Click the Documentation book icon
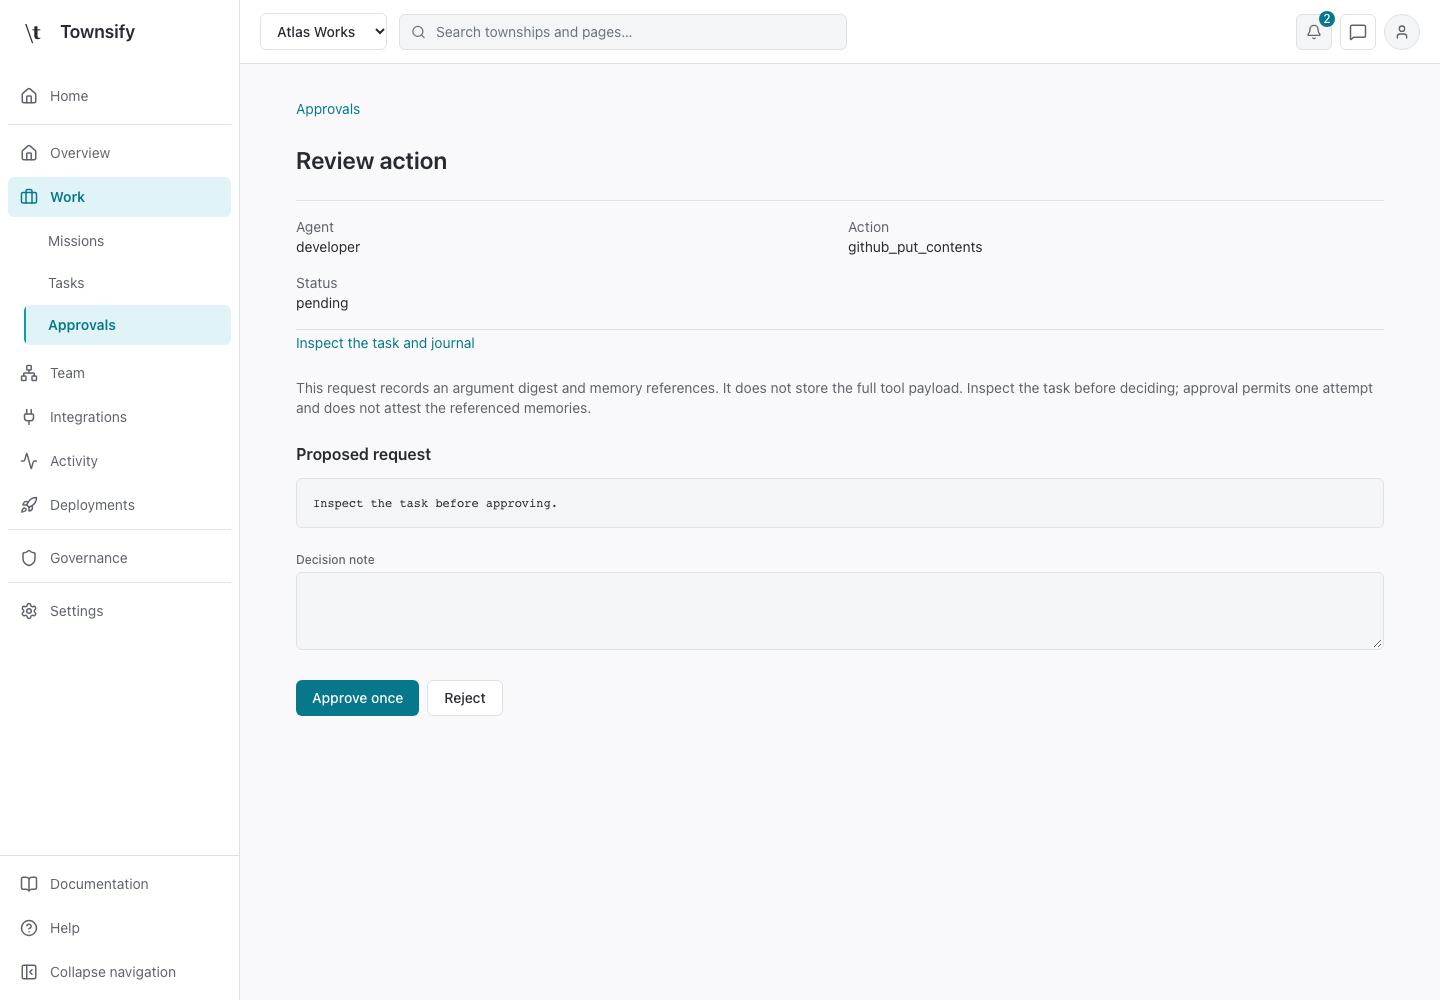This screenshot has height=1000, width=1440. (x=29, y=884)
